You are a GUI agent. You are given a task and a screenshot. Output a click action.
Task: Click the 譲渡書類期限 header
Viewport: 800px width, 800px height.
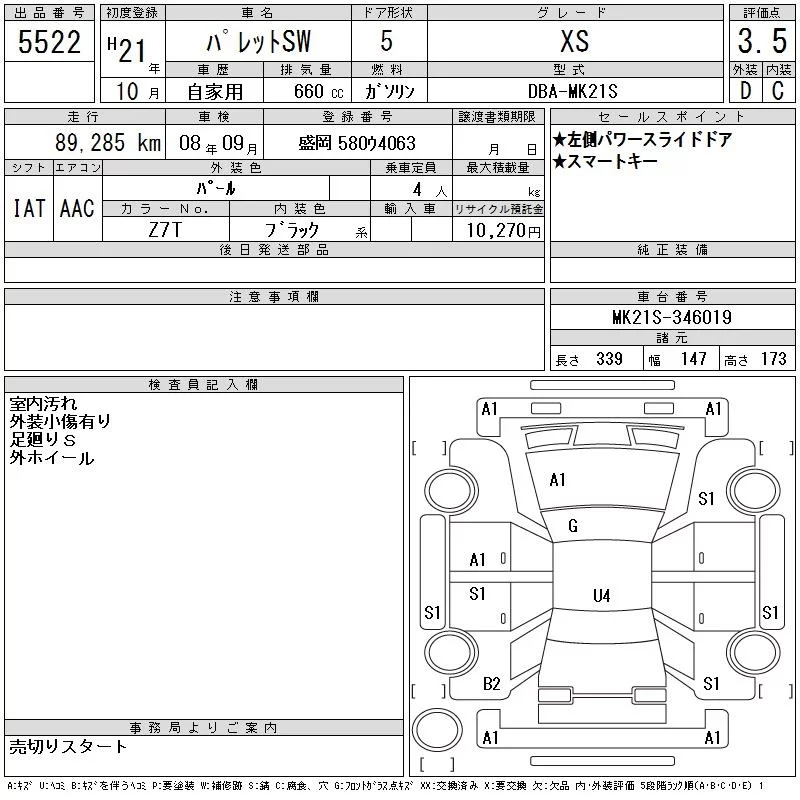(497, 116)
